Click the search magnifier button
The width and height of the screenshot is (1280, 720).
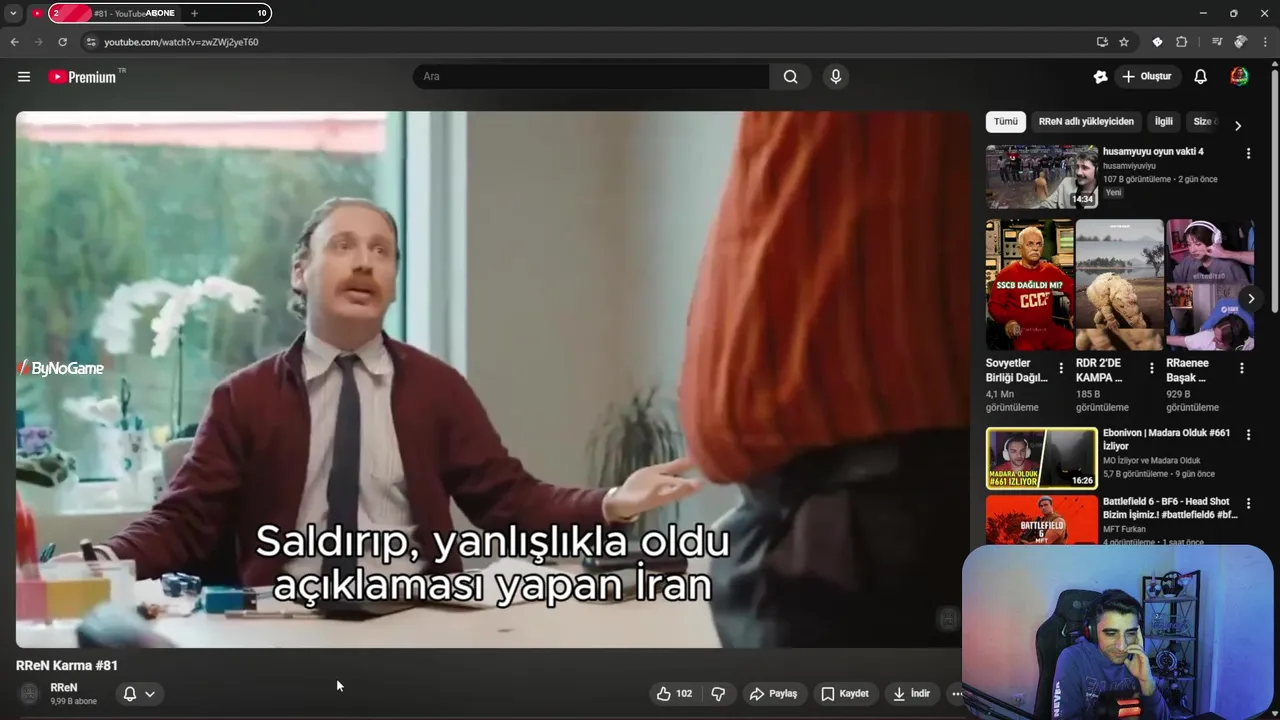pyautogui.click(x=791, y=77)
